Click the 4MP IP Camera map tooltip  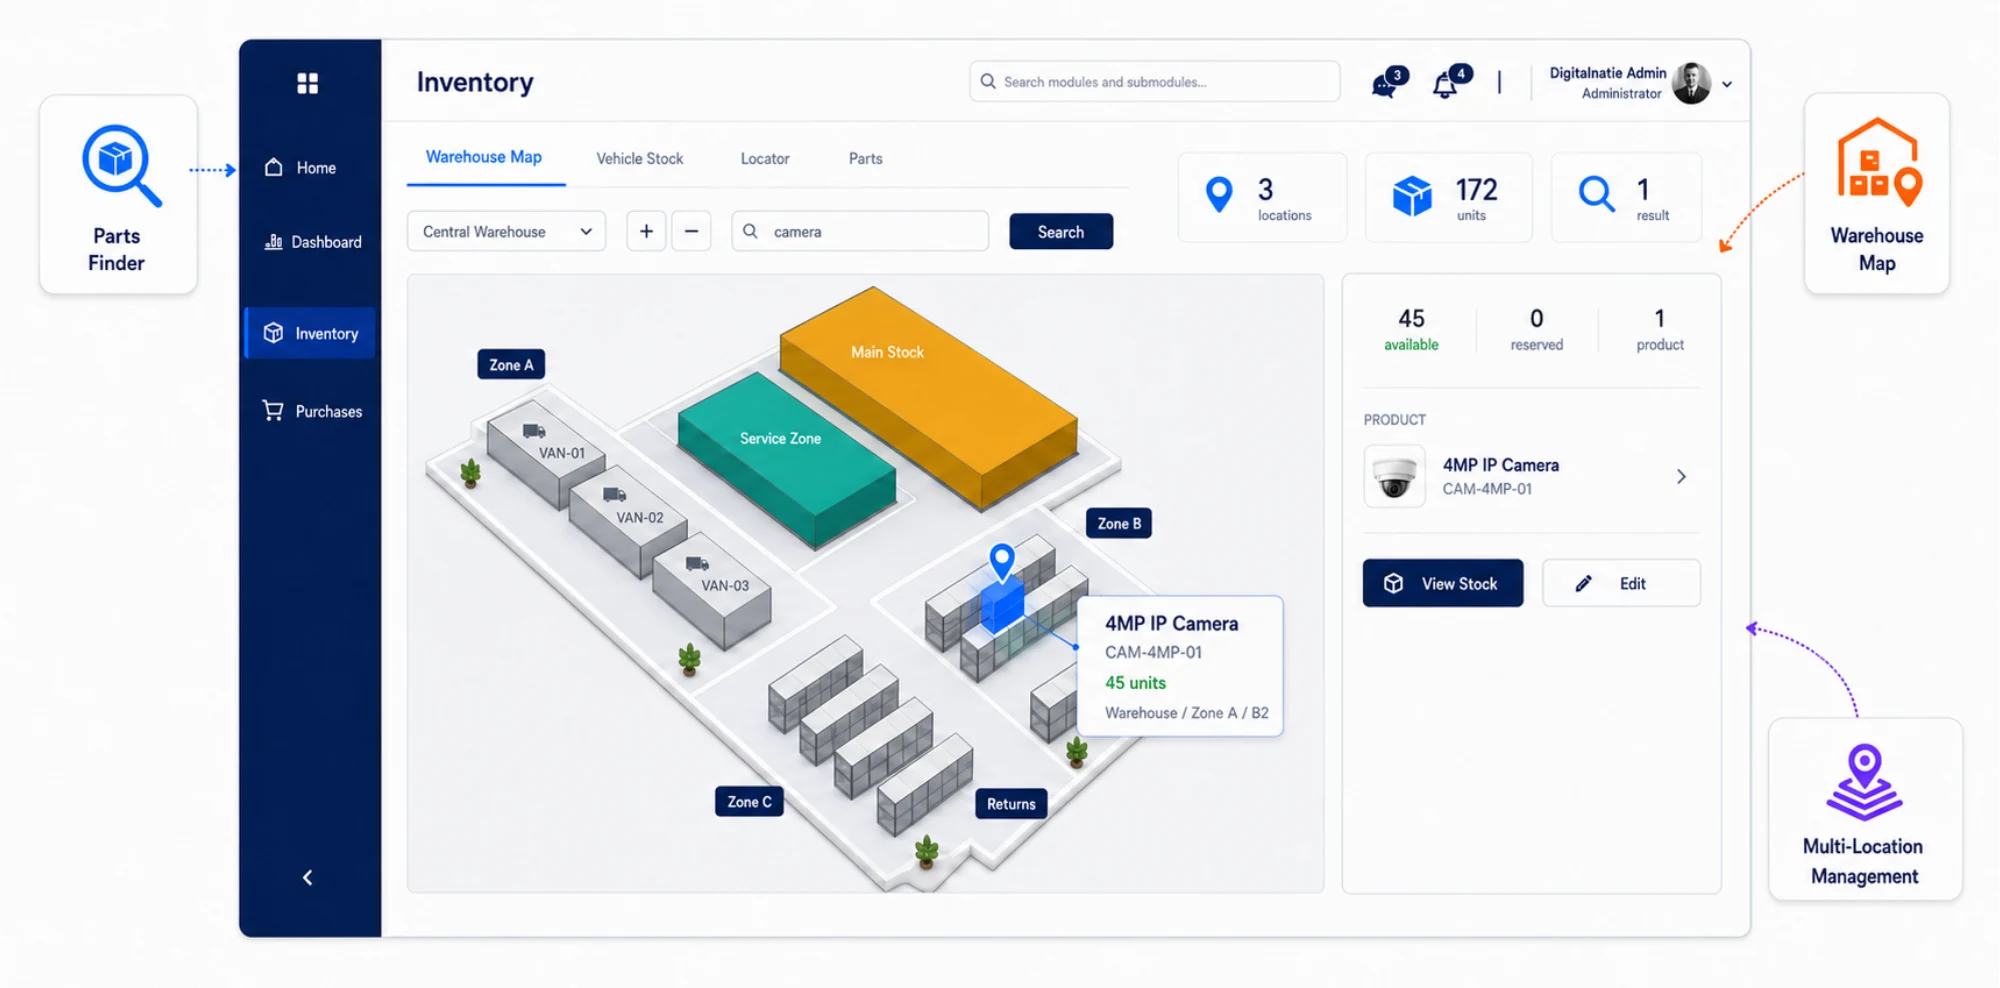pyautogui.click(x=1180, y=666)
